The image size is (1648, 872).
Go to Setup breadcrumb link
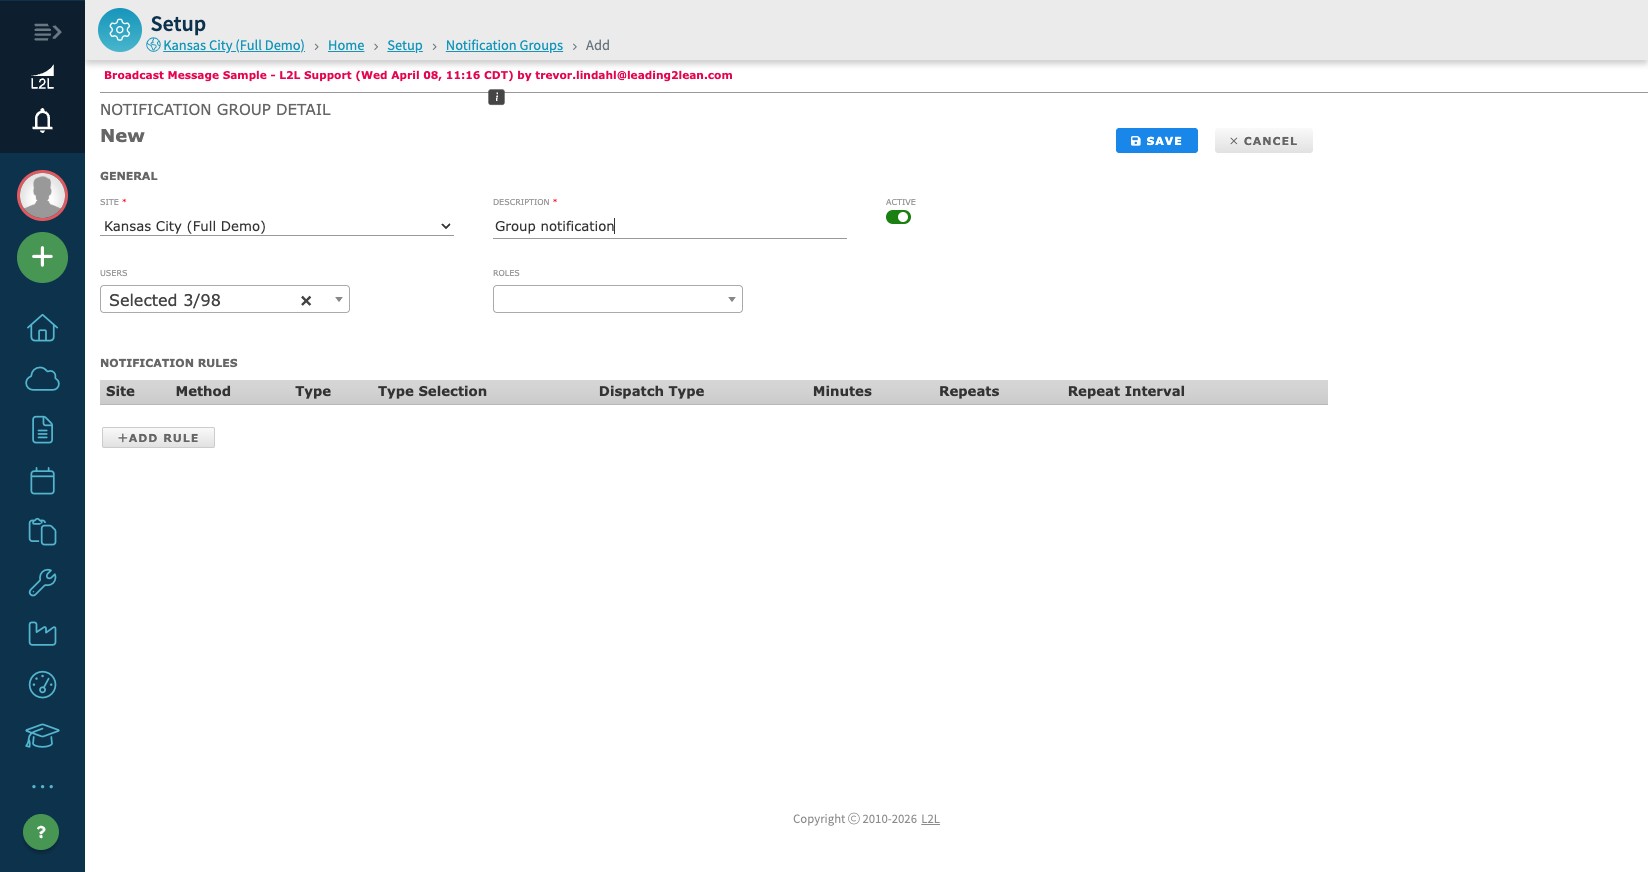click(x=405, y=45)
